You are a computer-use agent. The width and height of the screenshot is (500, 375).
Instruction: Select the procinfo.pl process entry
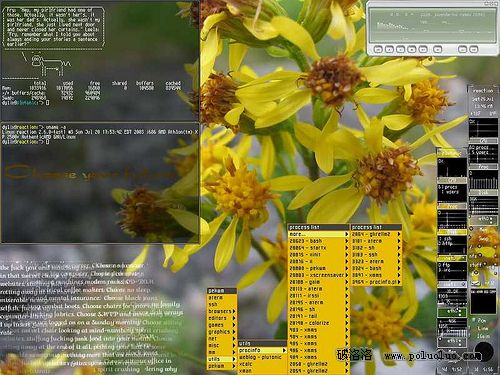[x=376, y=282]
